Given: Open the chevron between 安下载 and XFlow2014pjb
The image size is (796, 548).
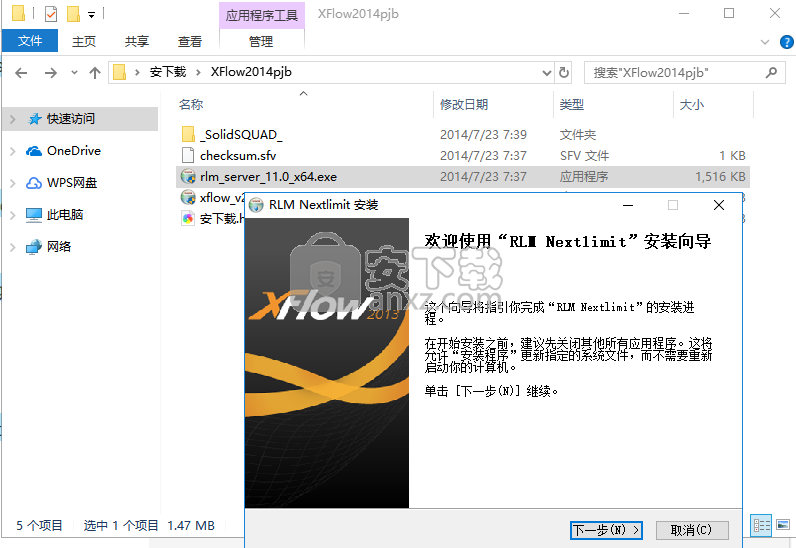Looking at the screenshot, I should (x=198, y=73).
